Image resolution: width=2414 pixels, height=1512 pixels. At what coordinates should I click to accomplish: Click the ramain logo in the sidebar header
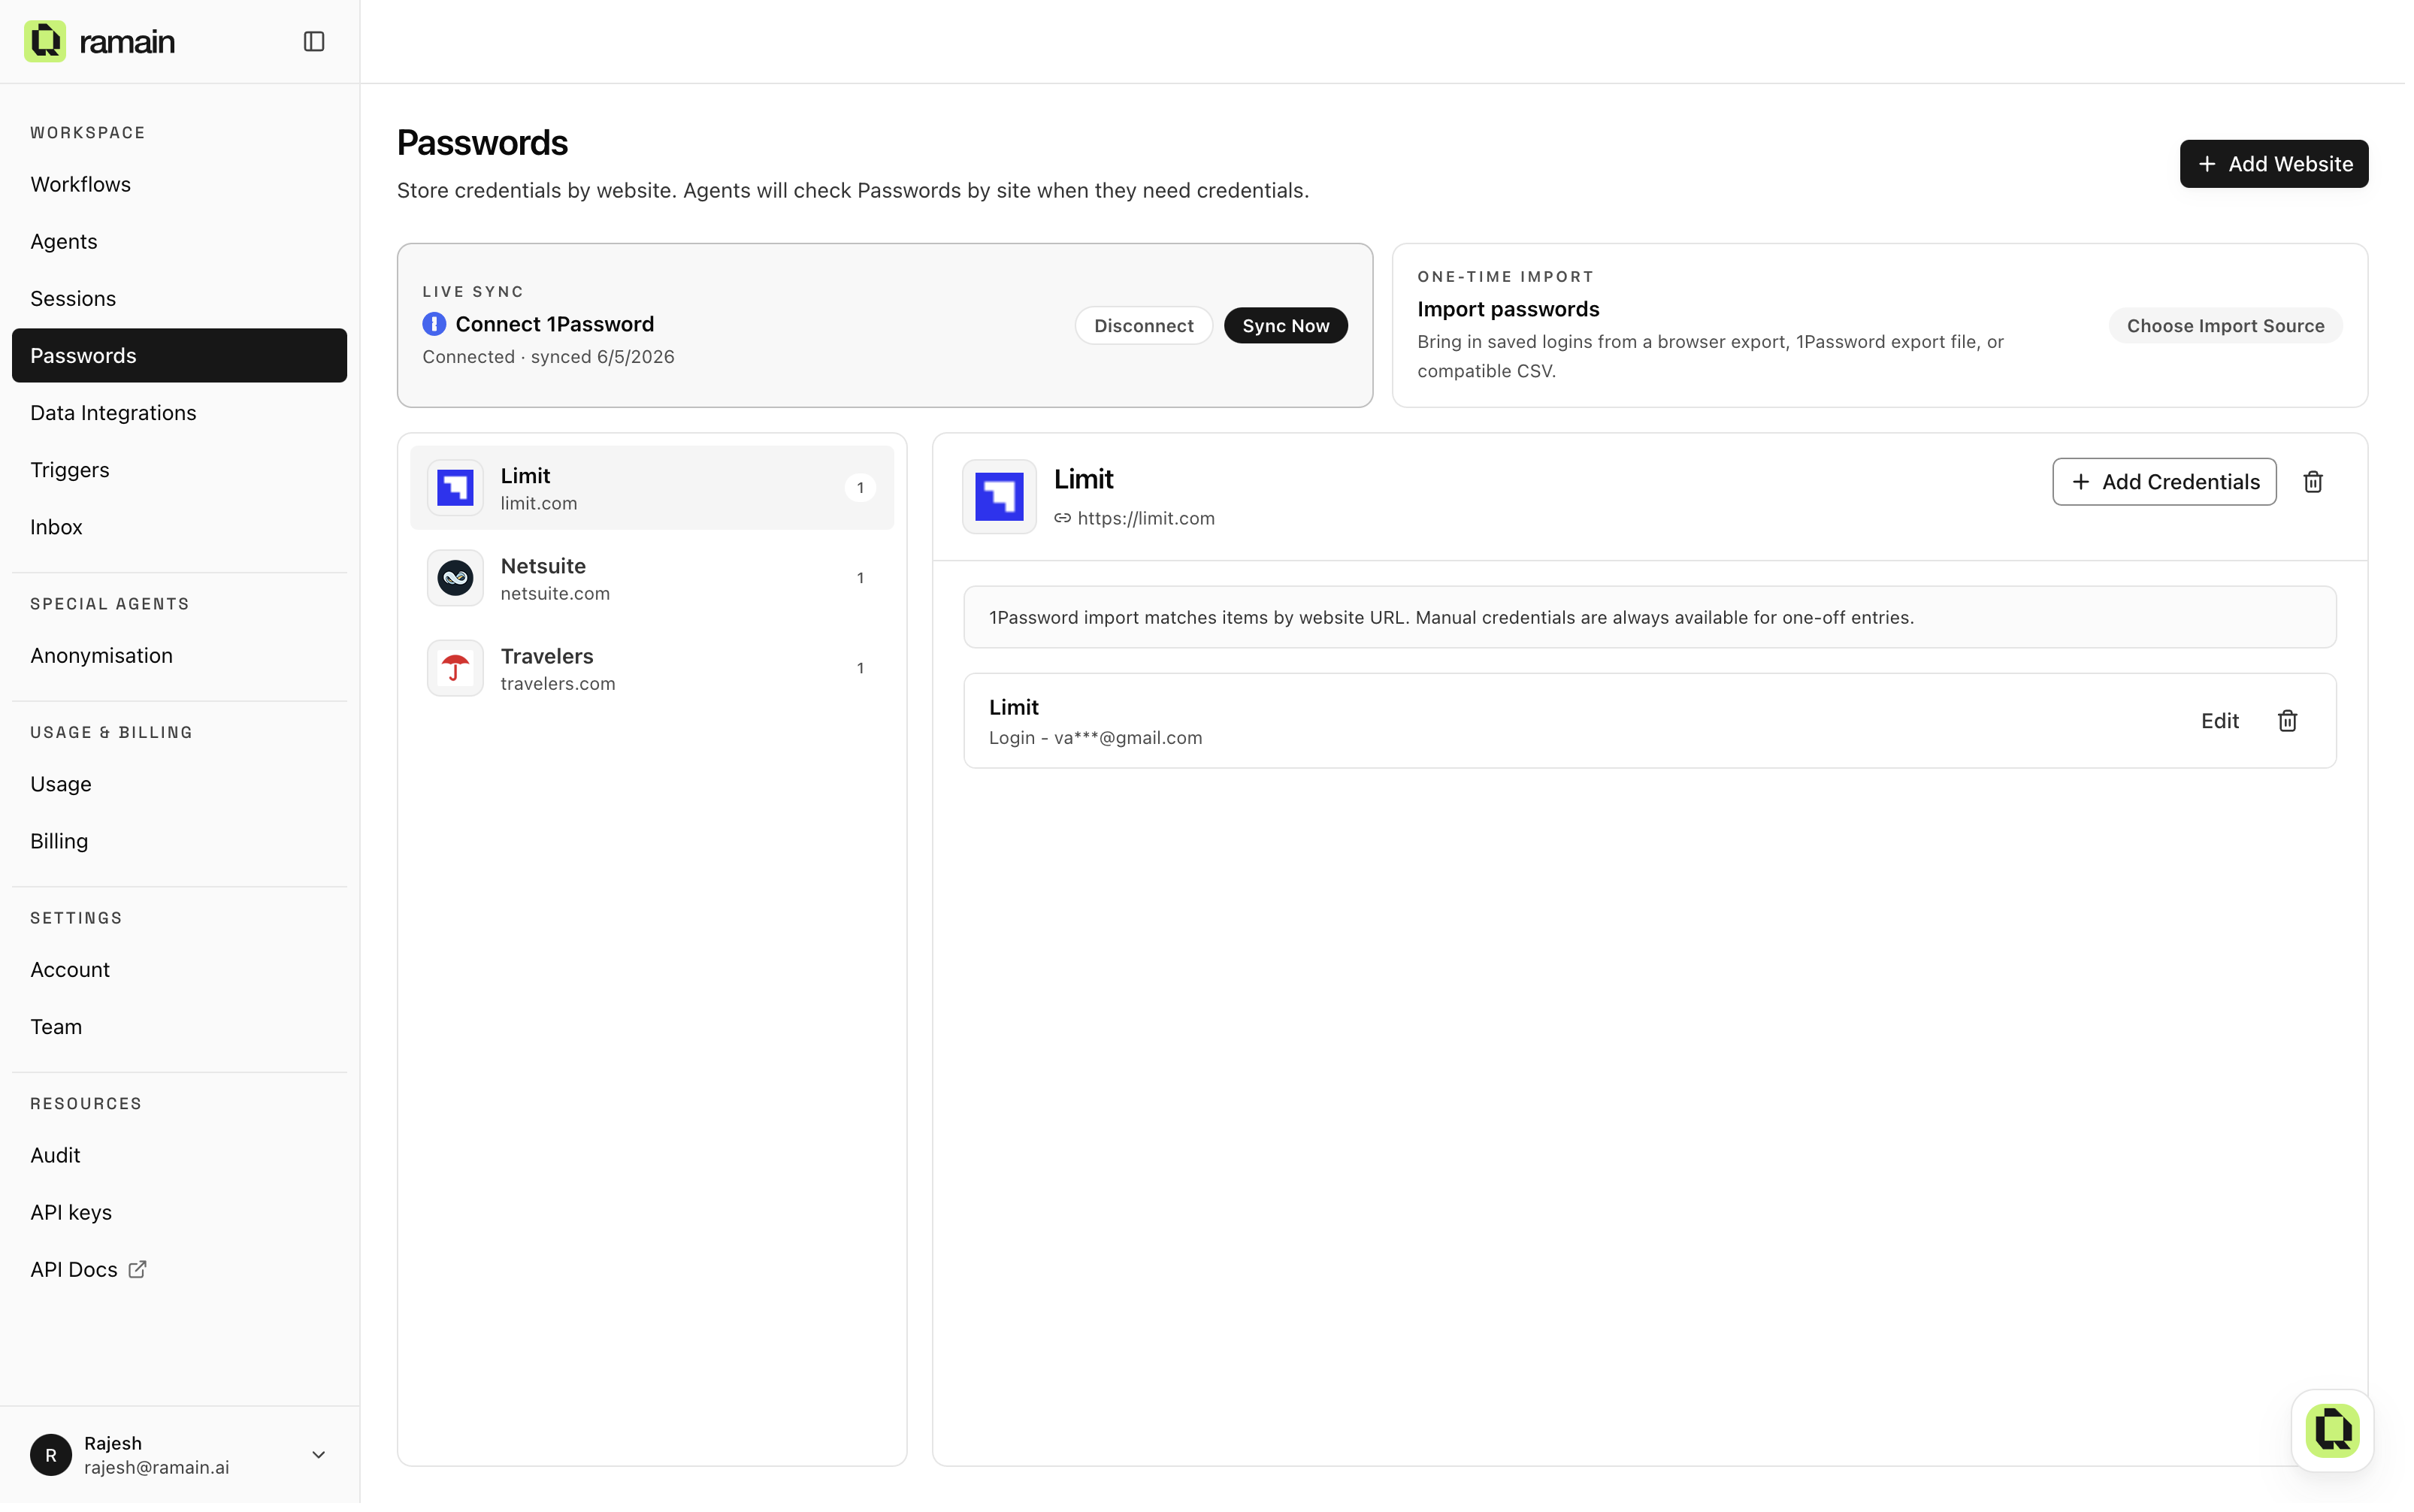99,41
